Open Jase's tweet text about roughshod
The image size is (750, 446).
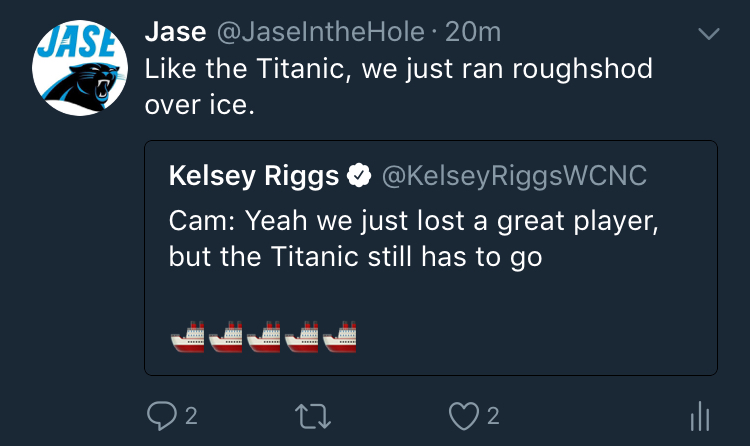398,87
